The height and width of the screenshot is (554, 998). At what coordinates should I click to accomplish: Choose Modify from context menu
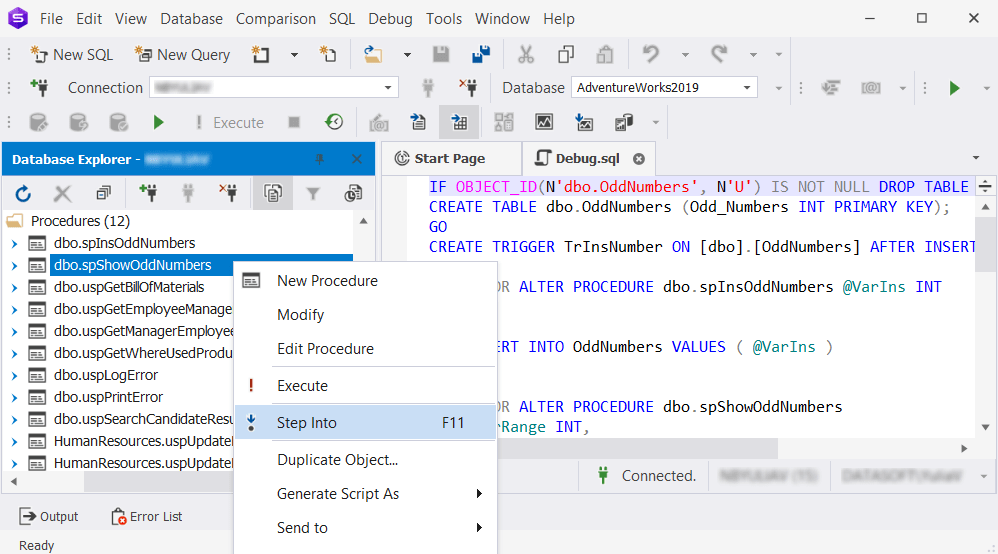365,315
